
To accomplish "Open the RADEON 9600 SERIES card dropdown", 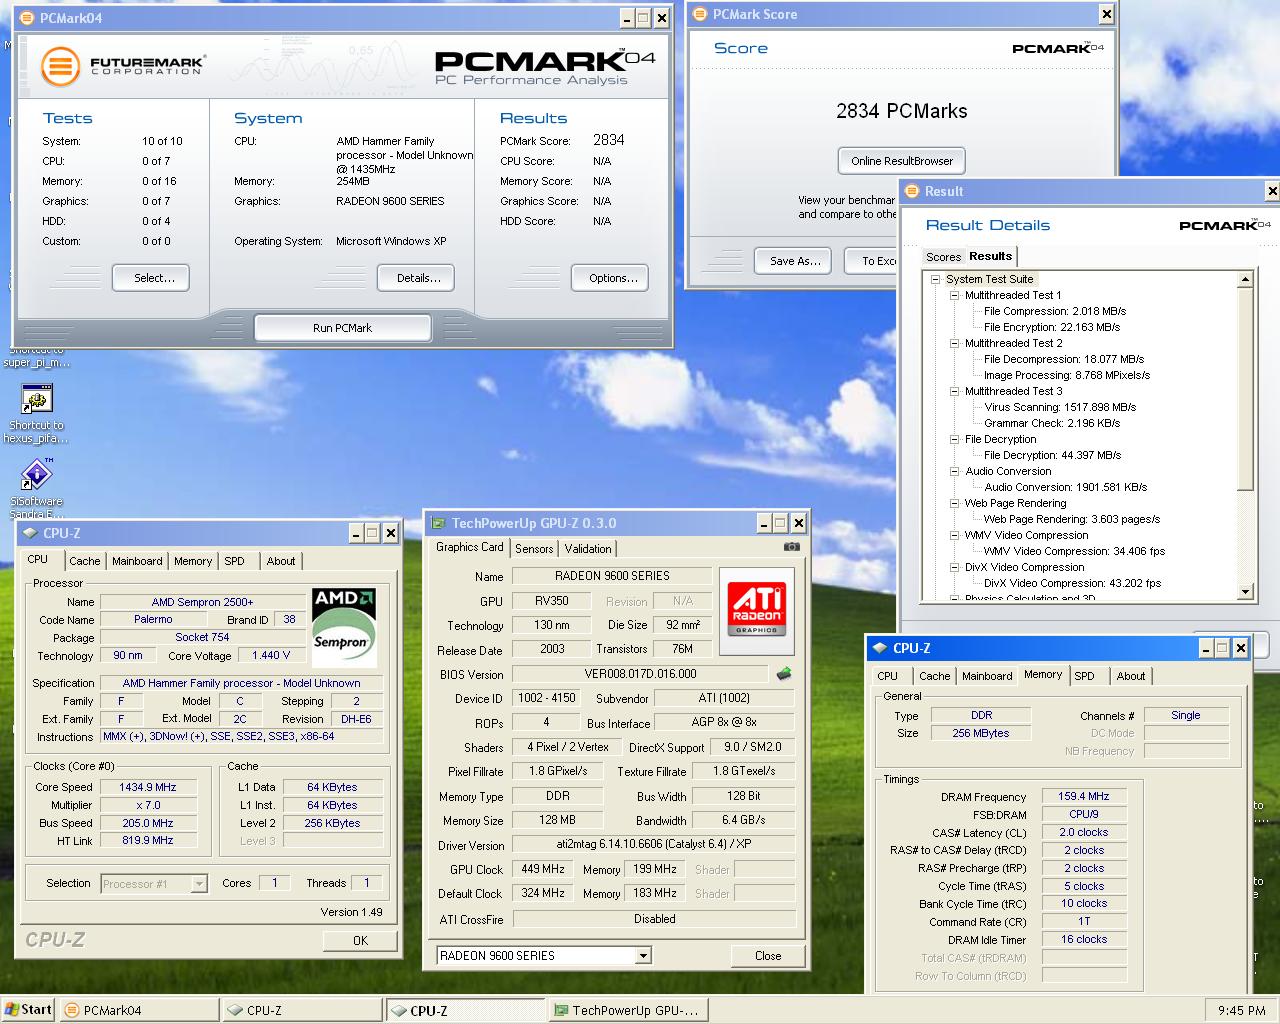I will (643, 956).
